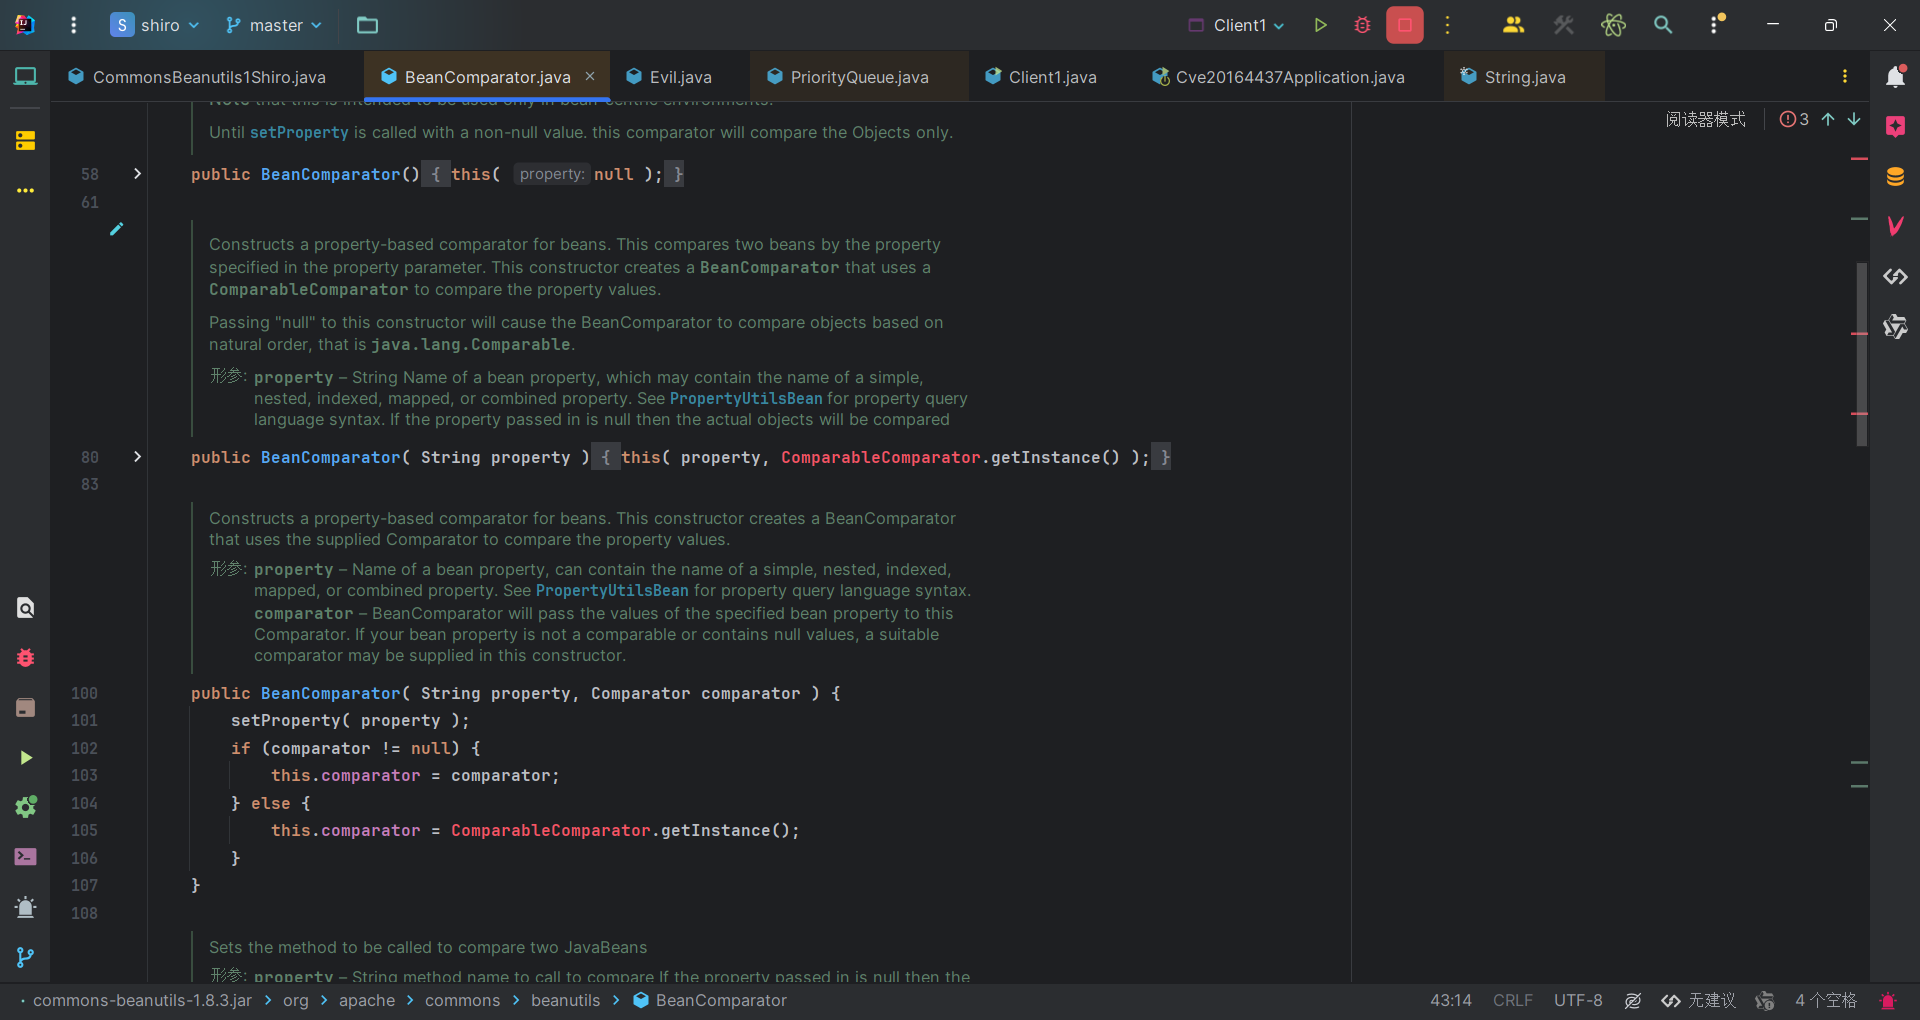Go to next highlighted error arrow
Screen dimensions: 1920x1020
(x=1854, y=119)
